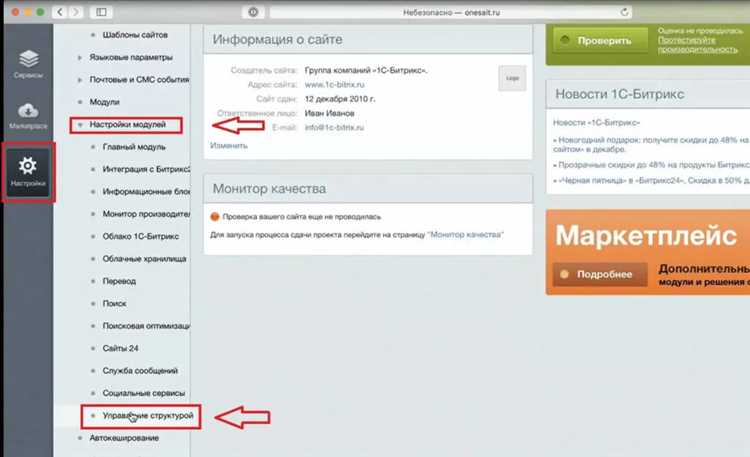Click the green Проверить button
Viewport: 750px width, 457px height.
pyautogui.click(x=600, y=41)
